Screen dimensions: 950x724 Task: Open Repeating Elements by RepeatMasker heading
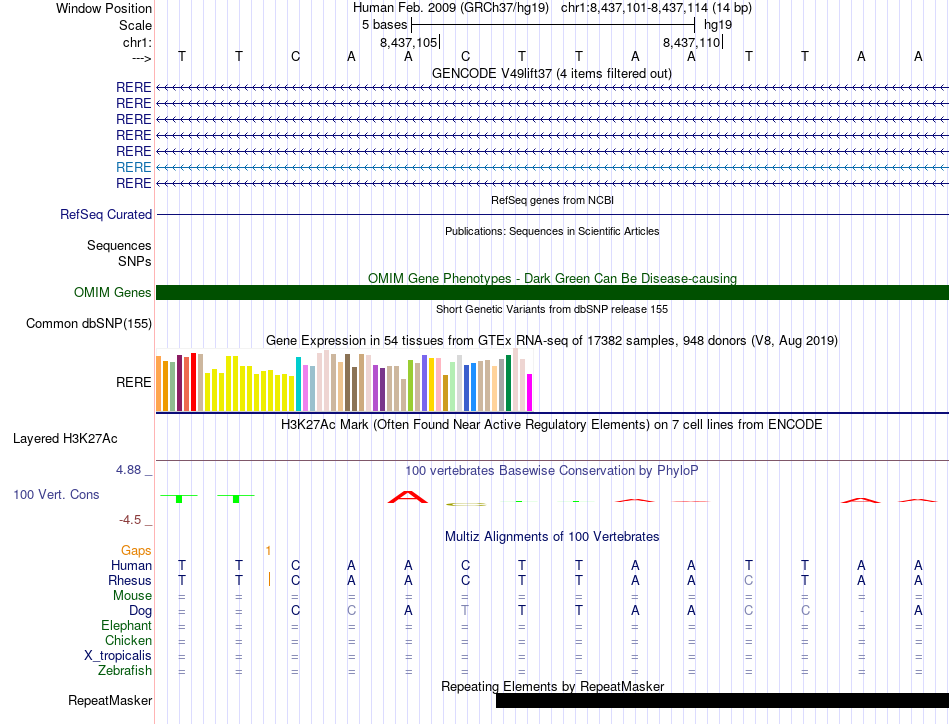552,686
